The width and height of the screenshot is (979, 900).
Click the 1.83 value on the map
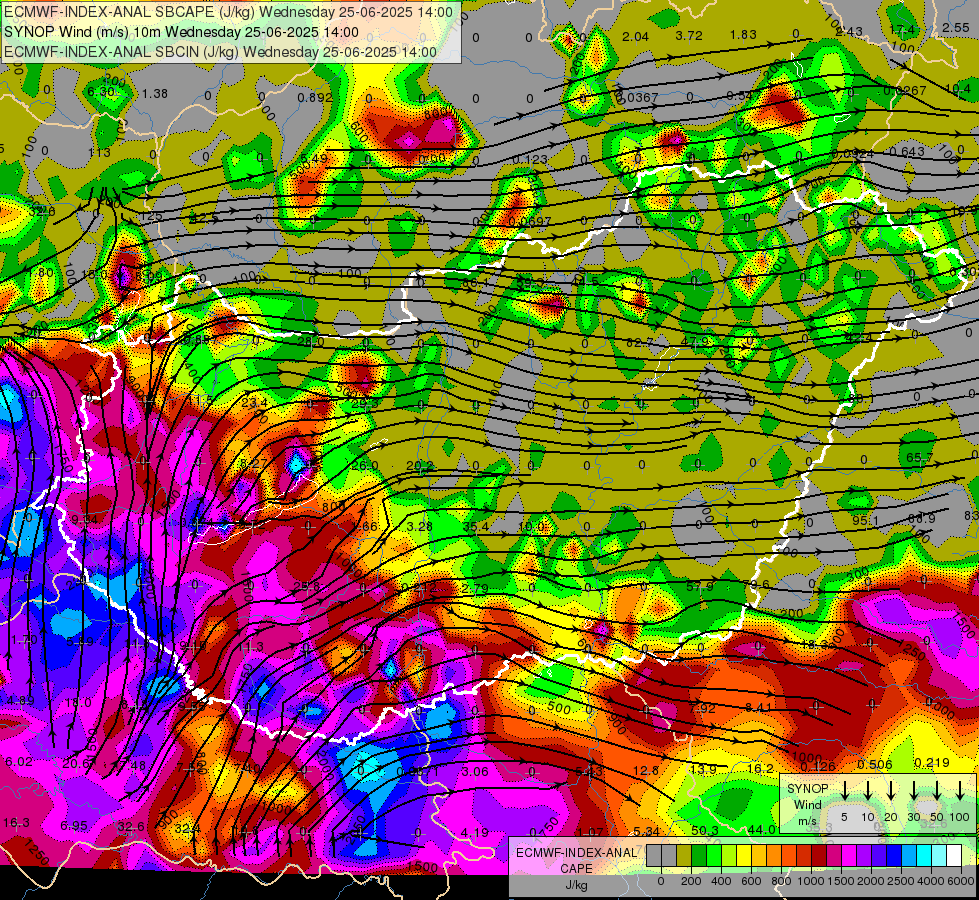point(743,34)
